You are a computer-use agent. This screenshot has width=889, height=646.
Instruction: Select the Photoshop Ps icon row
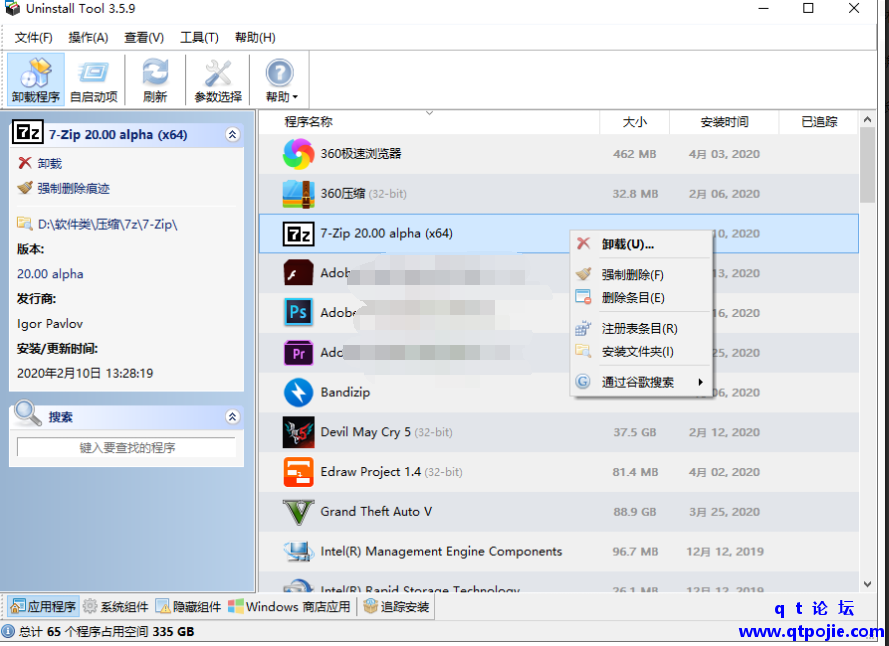click(298, 313)
